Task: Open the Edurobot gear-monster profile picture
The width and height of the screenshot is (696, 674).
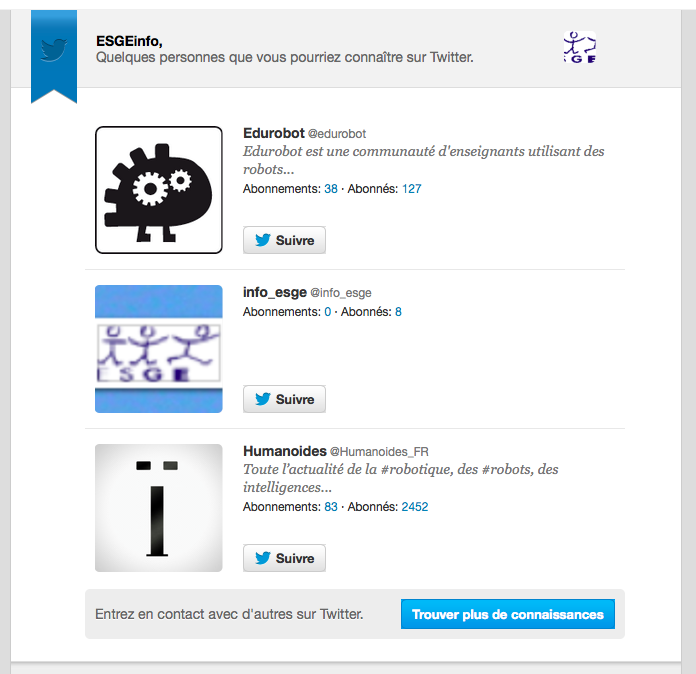Action: pos(158,190)
